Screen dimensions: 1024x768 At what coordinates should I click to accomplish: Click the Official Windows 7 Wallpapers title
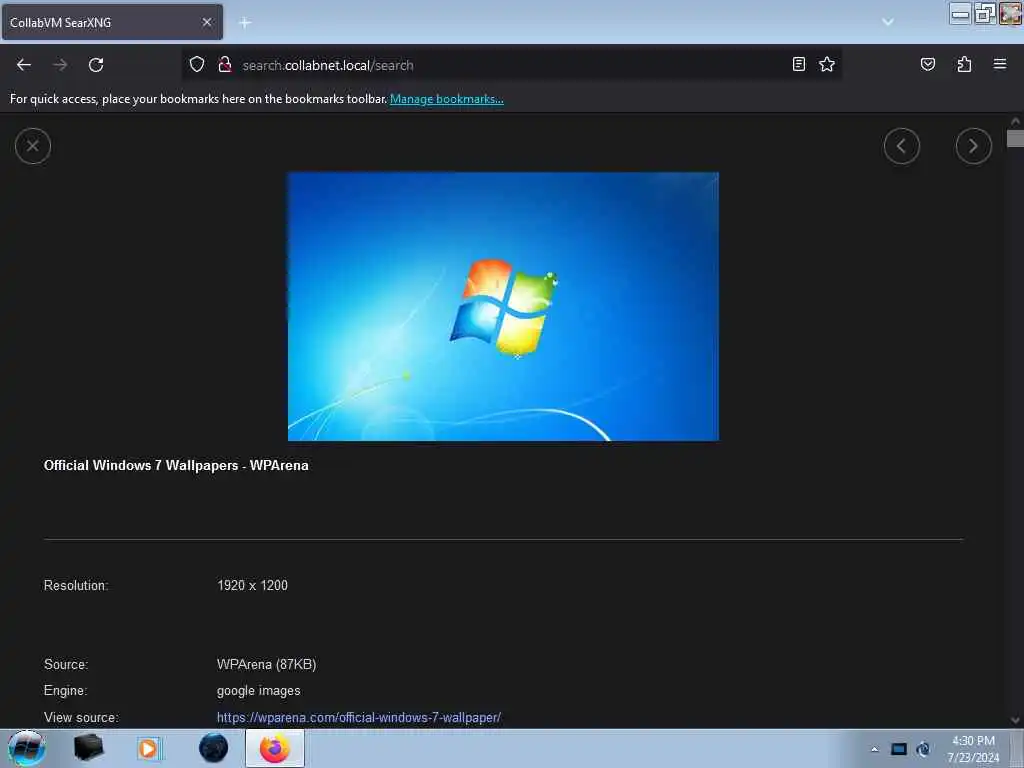coord(176,465)
